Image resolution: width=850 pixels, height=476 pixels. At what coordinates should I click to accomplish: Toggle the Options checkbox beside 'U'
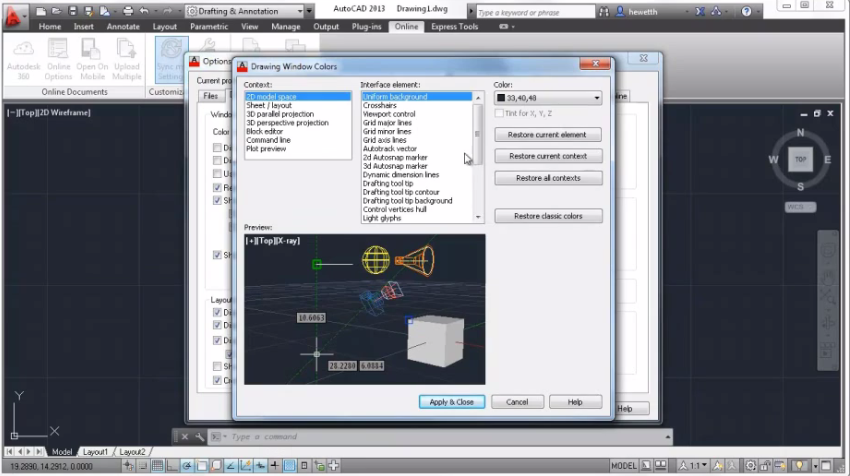(217, 173)
